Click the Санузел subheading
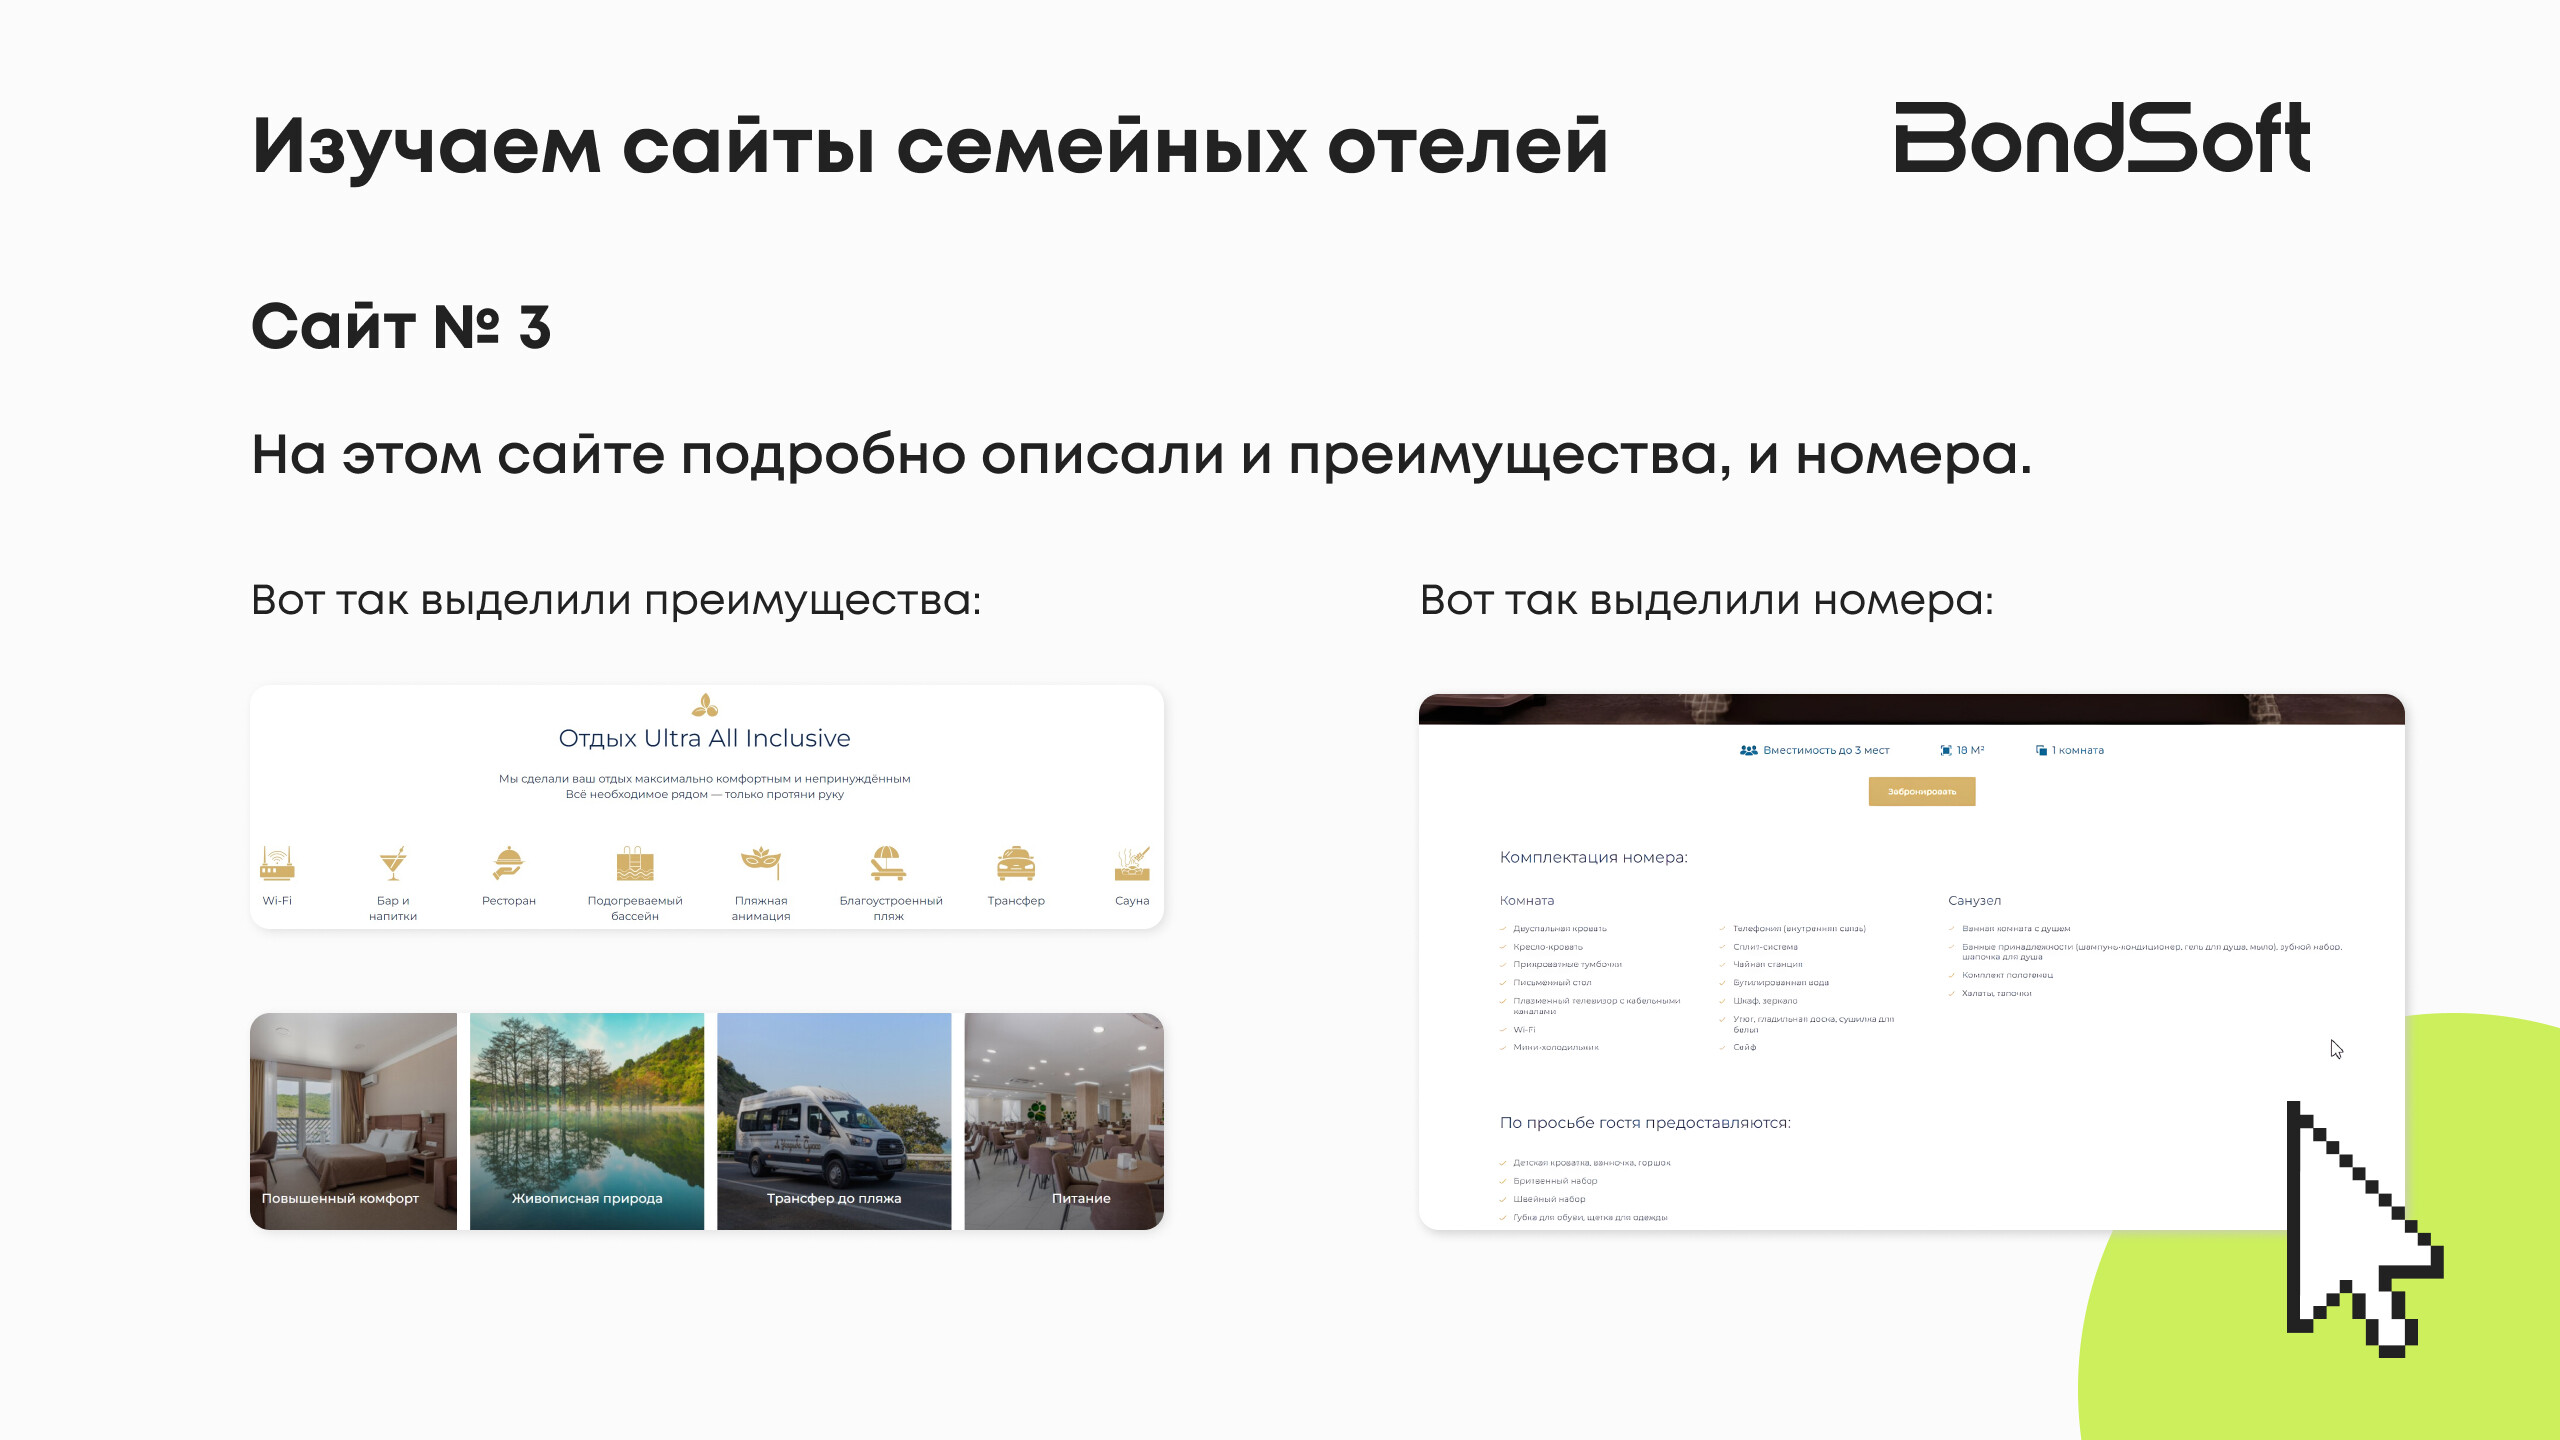The image size is (2560, 1440). [1975, 901]
